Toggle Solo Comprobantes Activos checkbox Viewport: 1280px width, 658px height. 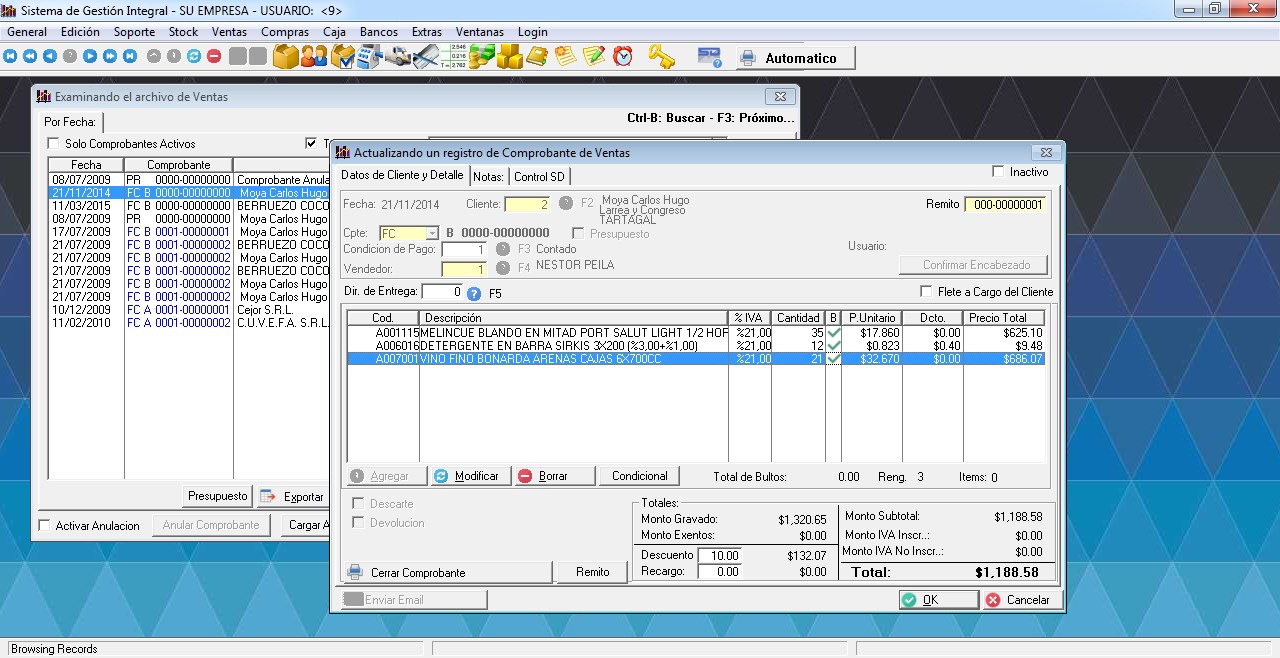[54, 144]
